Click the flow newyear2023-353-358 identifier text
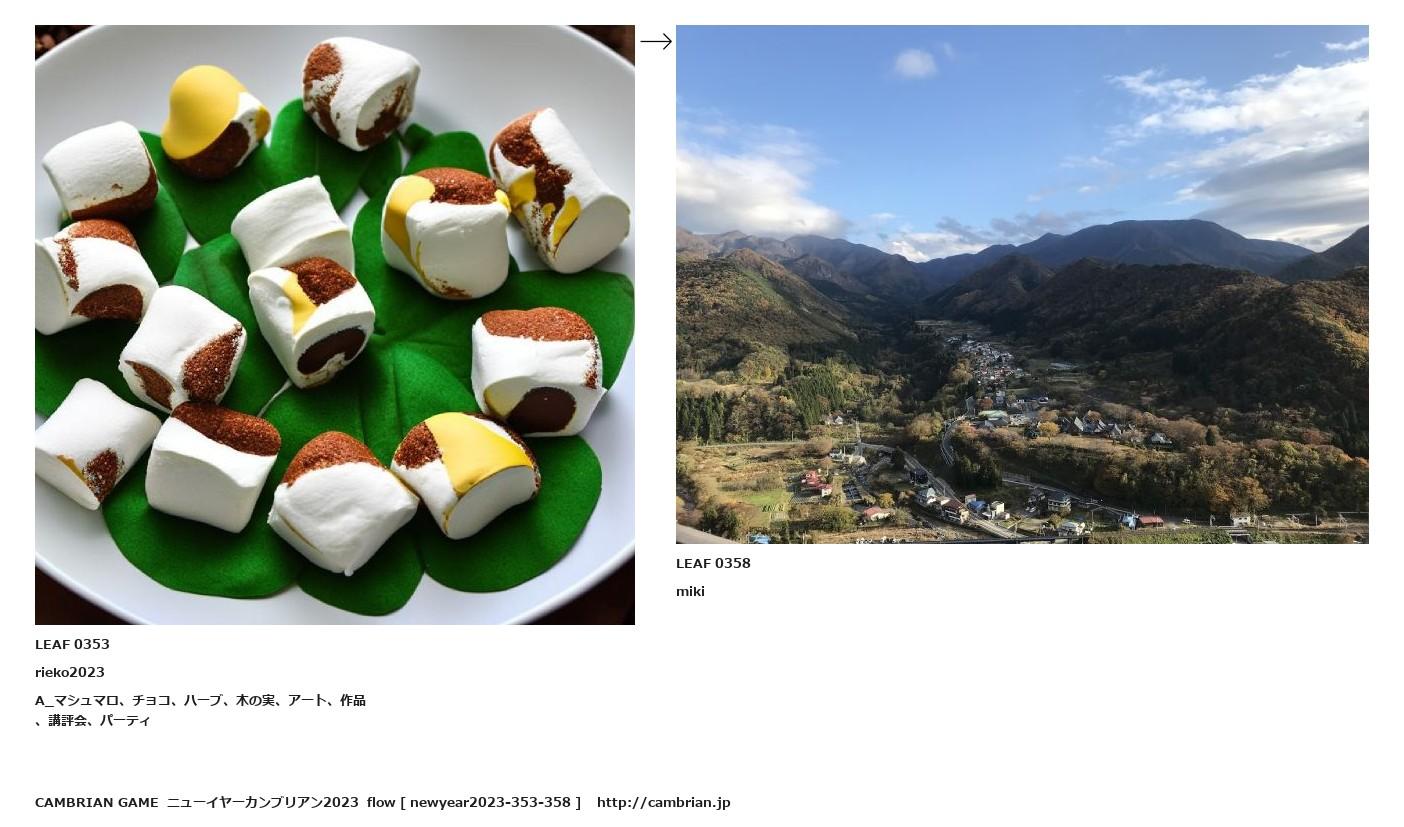The height and width of the screenshot is (827, 1404). point(473,802)
